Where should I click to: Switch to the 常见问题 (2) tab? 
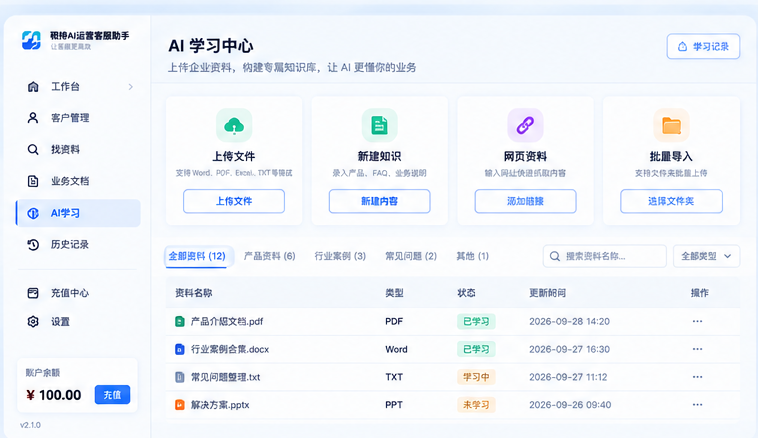click(411, 256)
